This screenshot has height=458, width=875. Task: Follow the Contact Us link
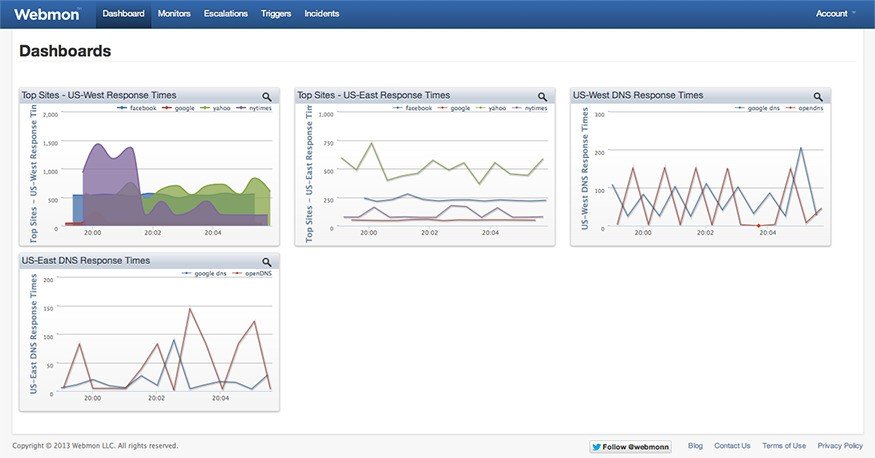tap(732, 446)
